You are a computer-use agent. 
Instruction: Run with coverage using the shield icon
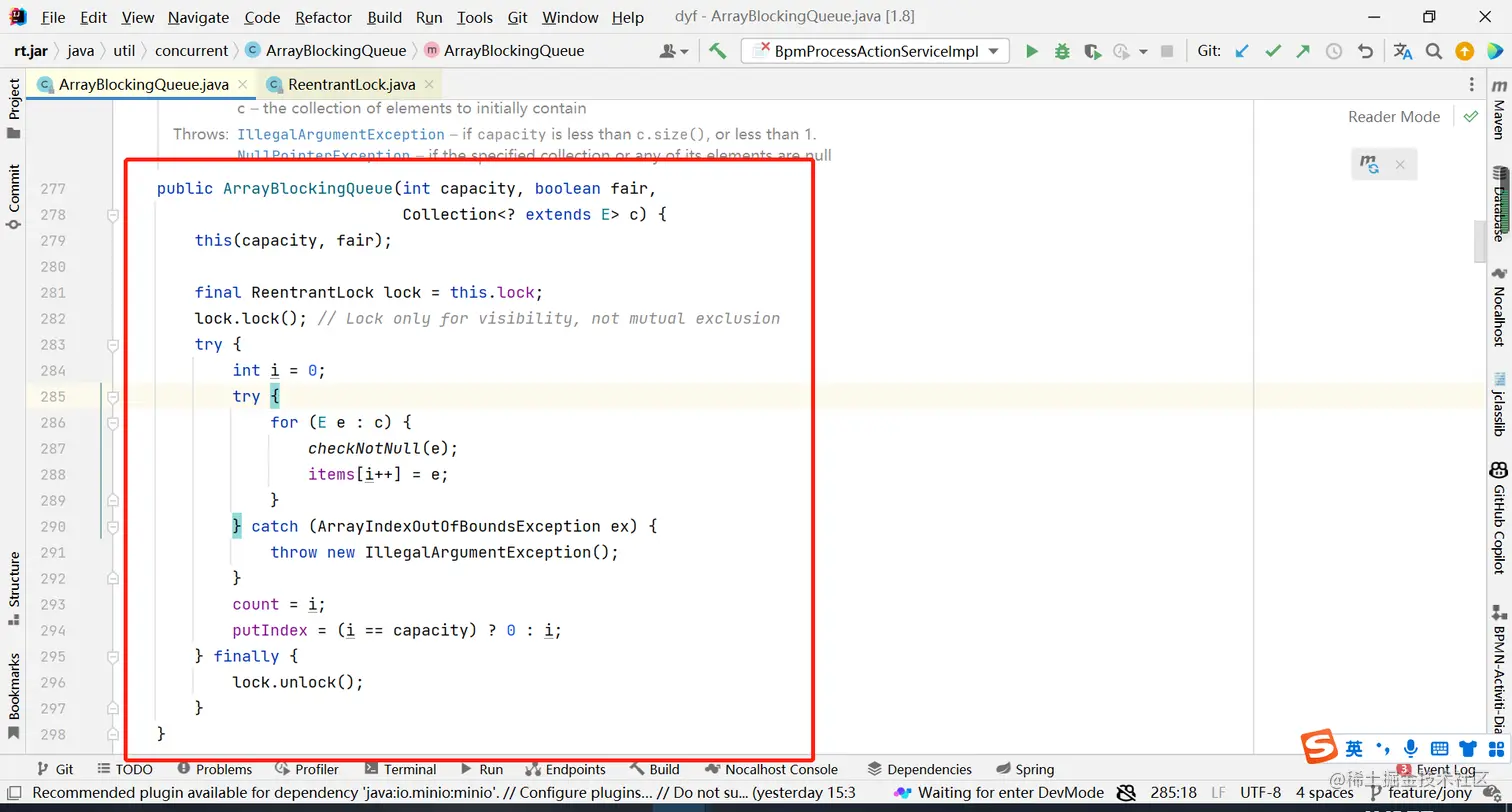[x=1092, y=51]
